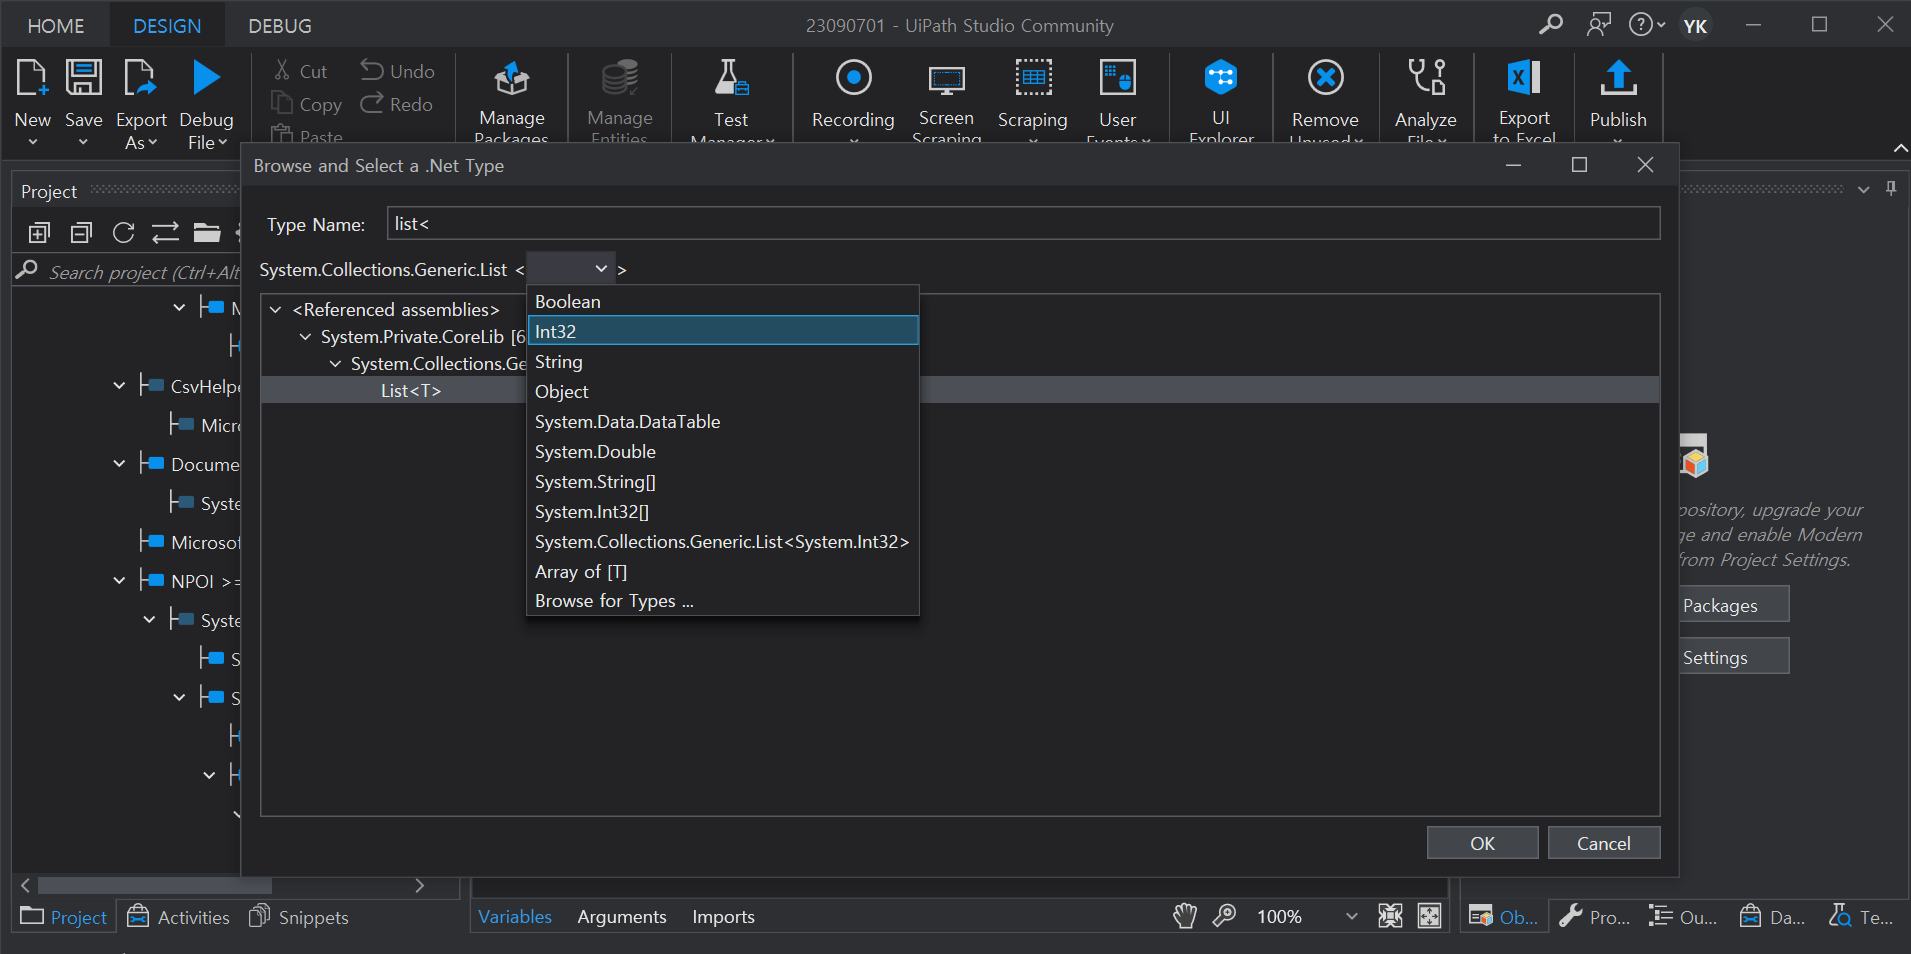Collapse the System.Collections.Generic node
Screen dimensions: 1911x954
click(335, 364)
